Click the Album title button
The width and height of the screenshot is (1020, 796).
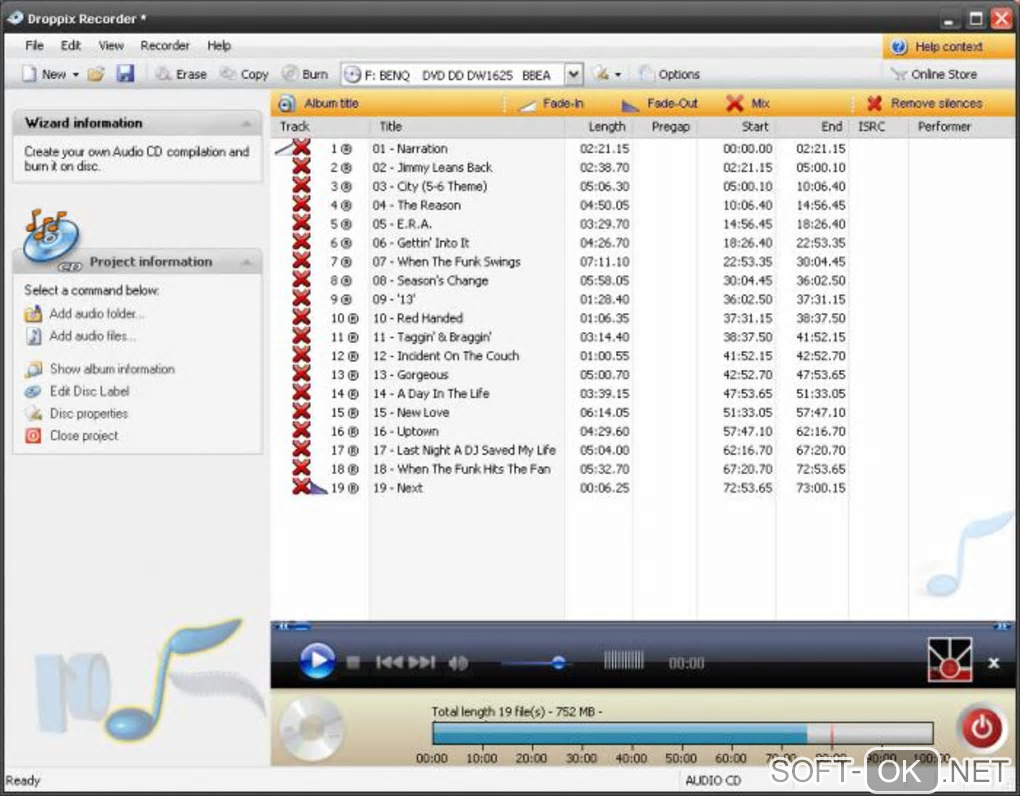coord(319,103)
